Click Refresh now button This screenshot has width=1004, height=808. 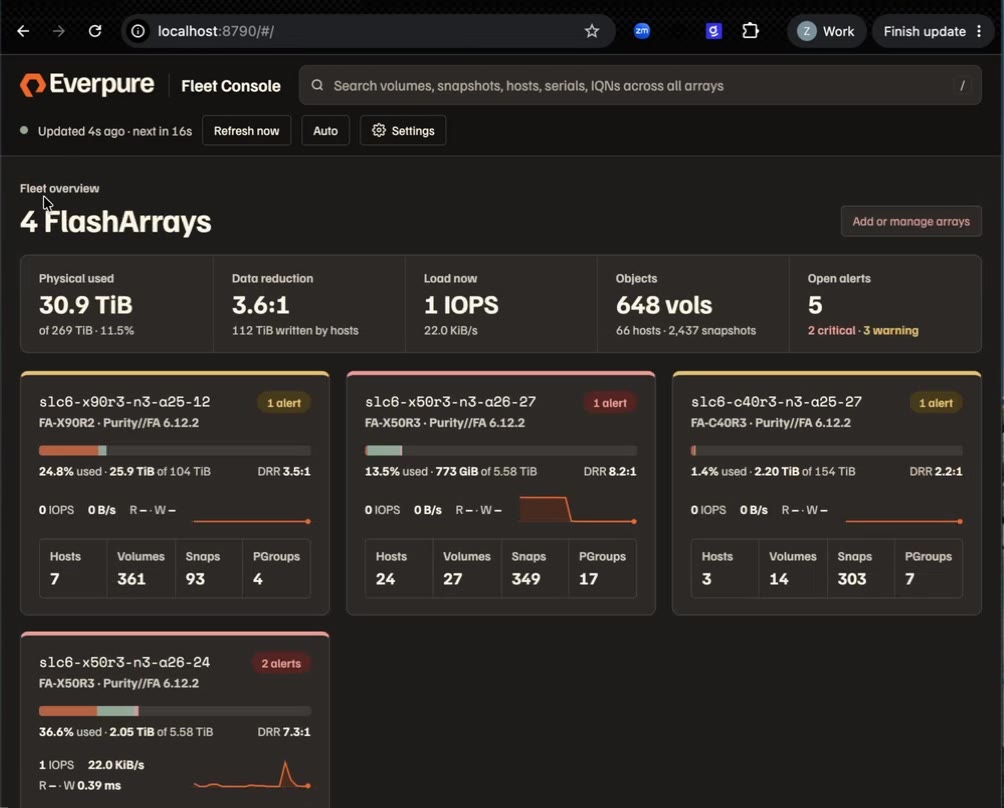coord(247,131)
